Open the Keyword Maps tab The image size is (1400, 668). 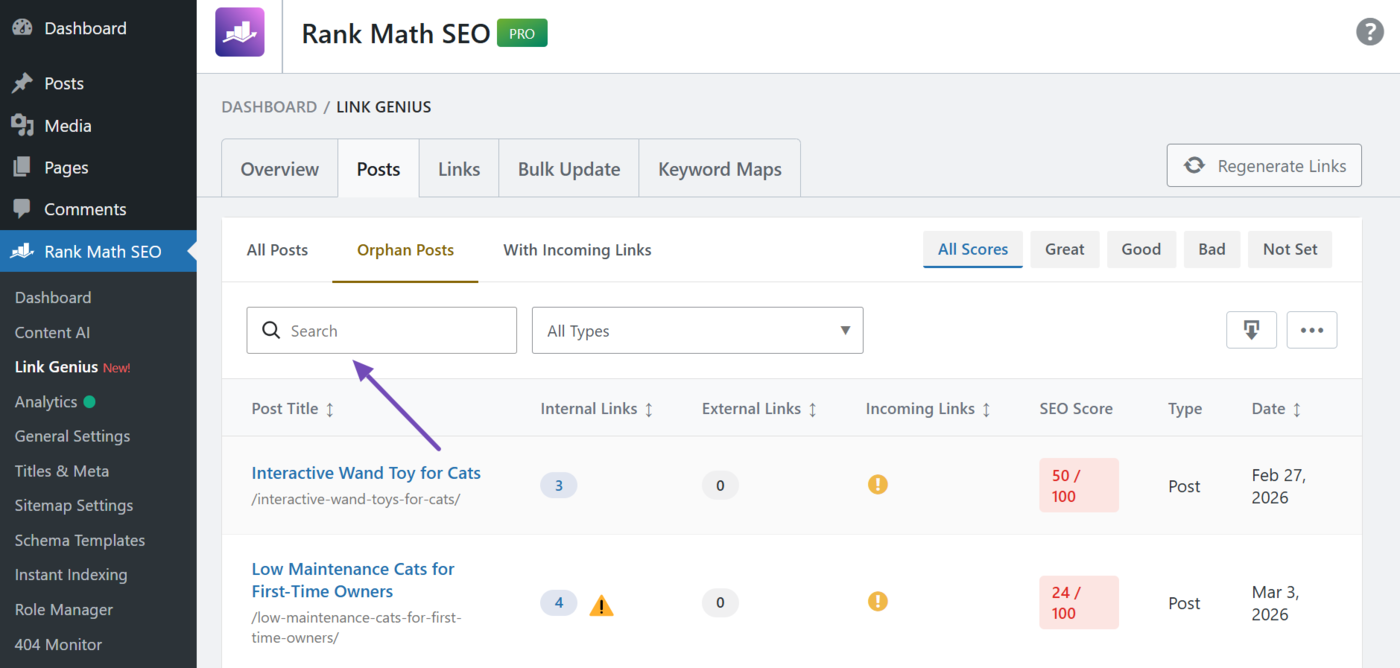[720, 169]
